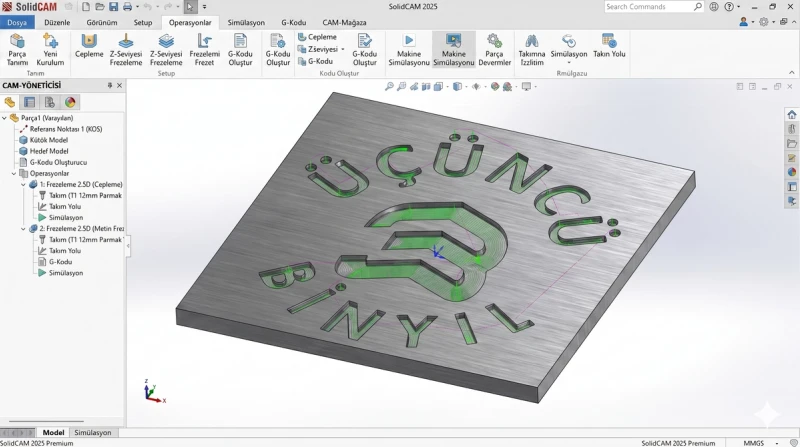Collapse operation 1: Frezeleme 2.5D (Cepleme)
This screenshot has width=800, height=447.
tap(23, 184)
